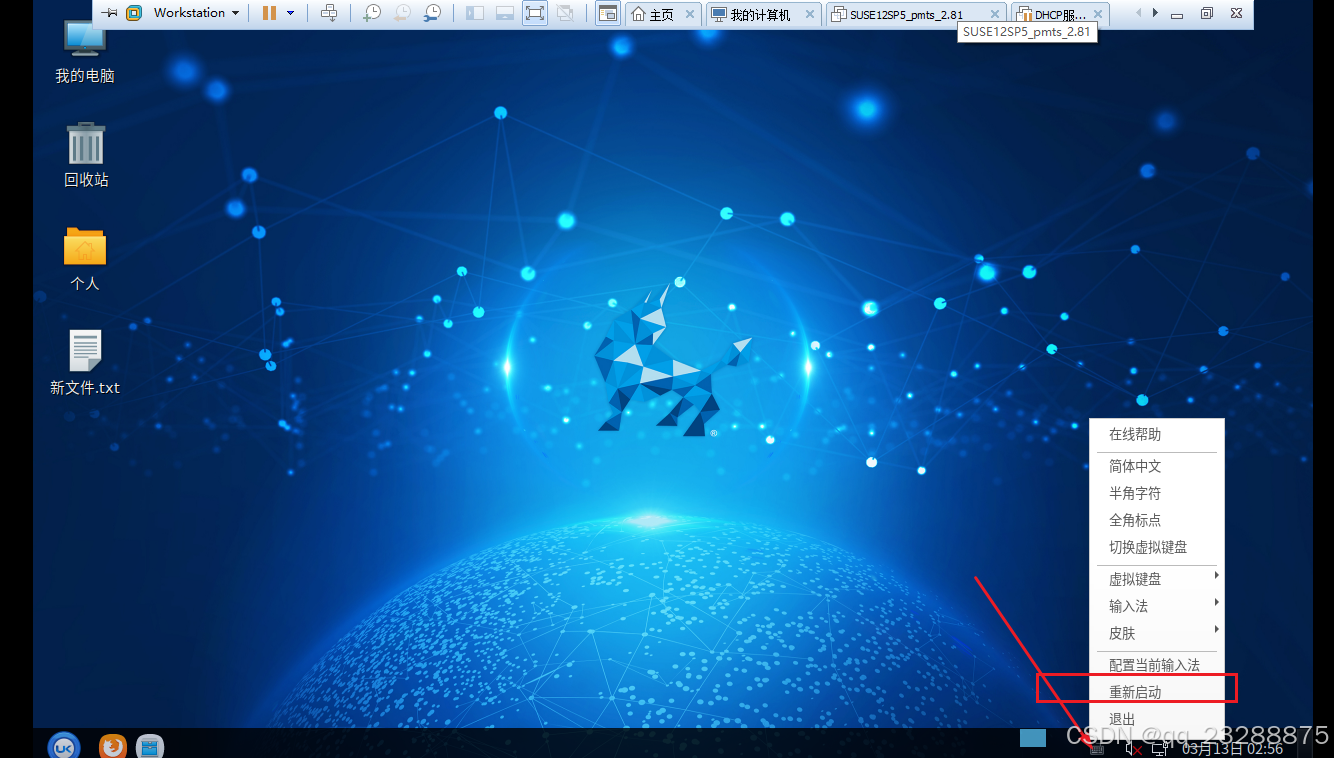Choose 在线帮助 from the context menu
Image resolution: width=1334 pixels, height=758 pixels.
(1135, 435)
